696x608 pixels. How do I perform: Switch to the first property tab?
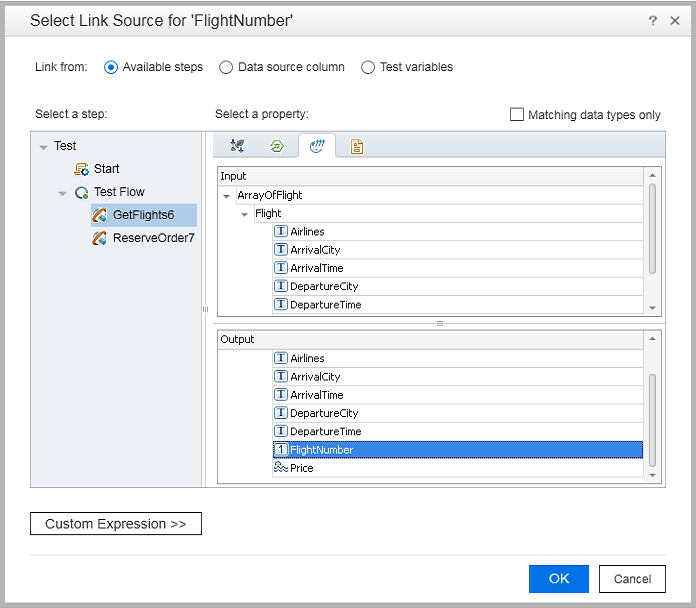click(x=237, y=146)
